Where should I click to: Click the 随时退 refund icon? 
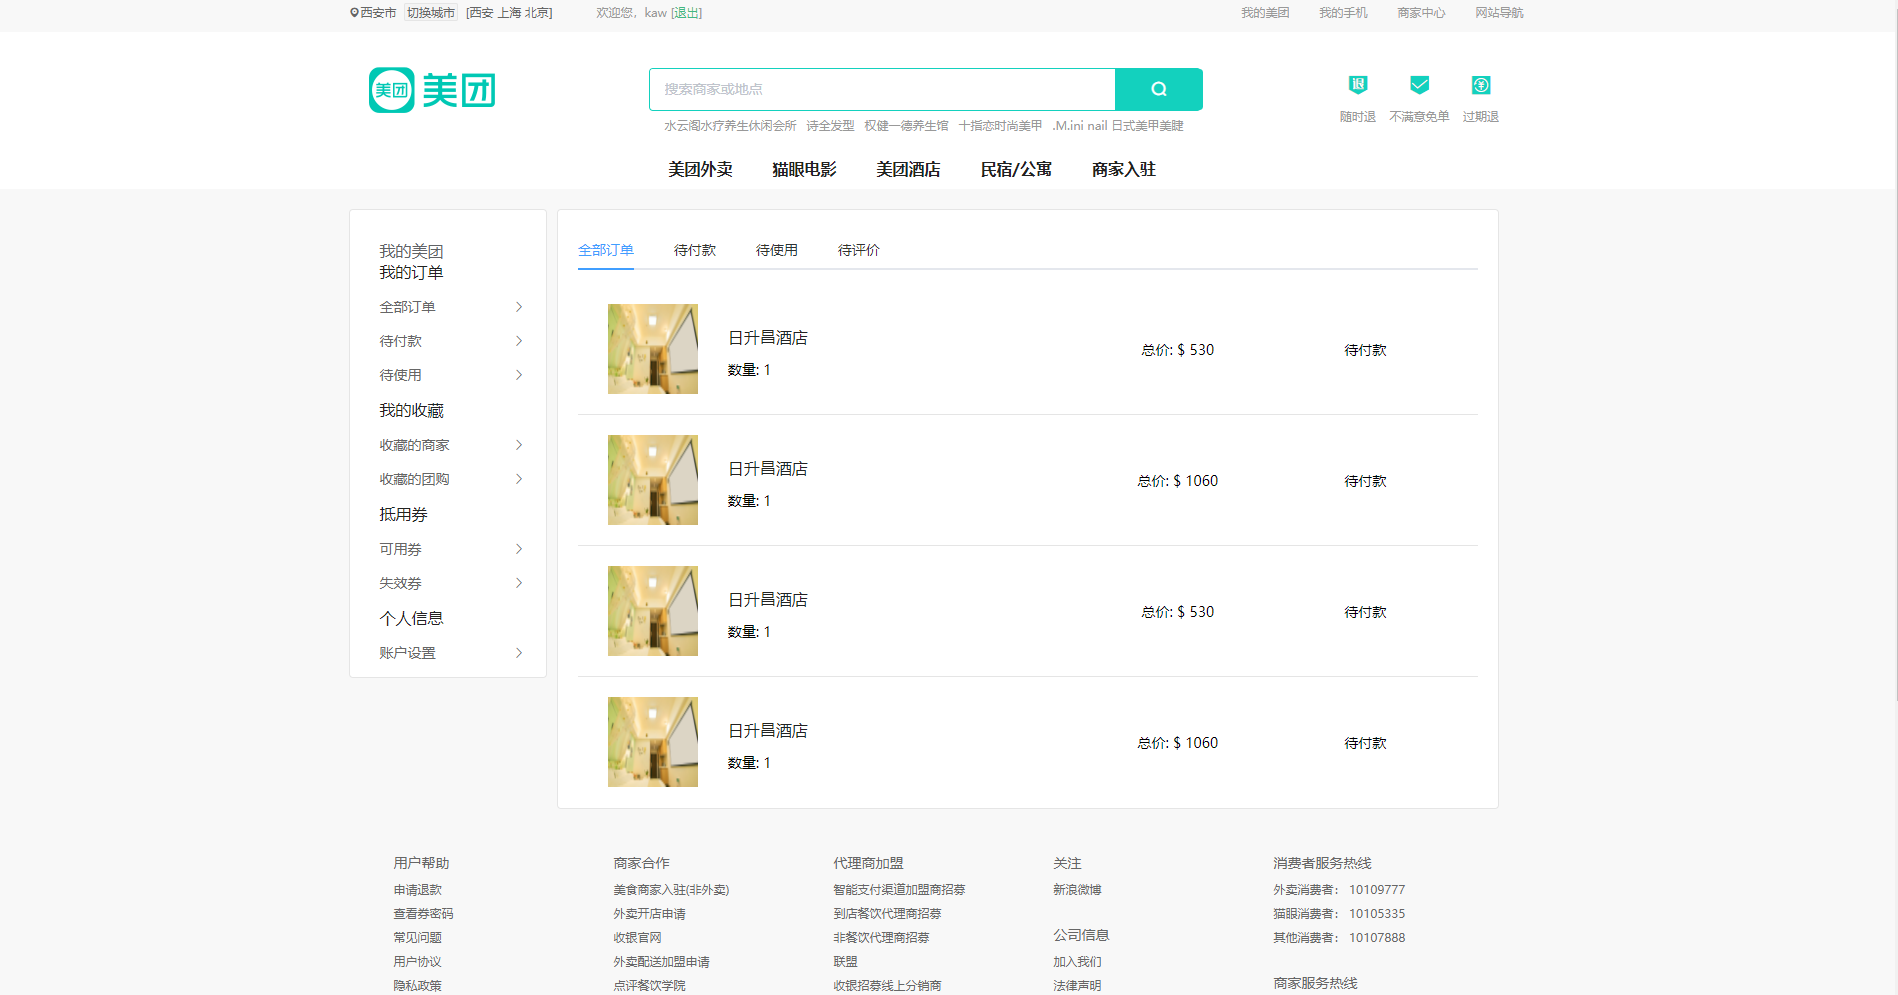click(x=1358, y=85)
